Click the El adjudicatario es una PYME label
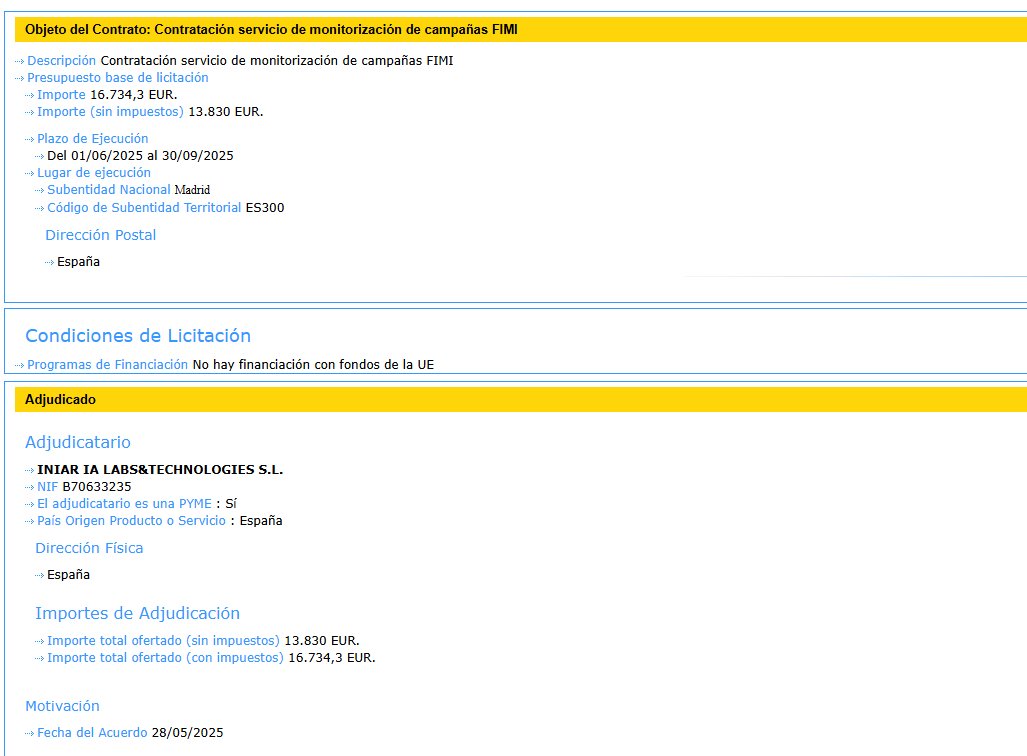 point(124,504)
